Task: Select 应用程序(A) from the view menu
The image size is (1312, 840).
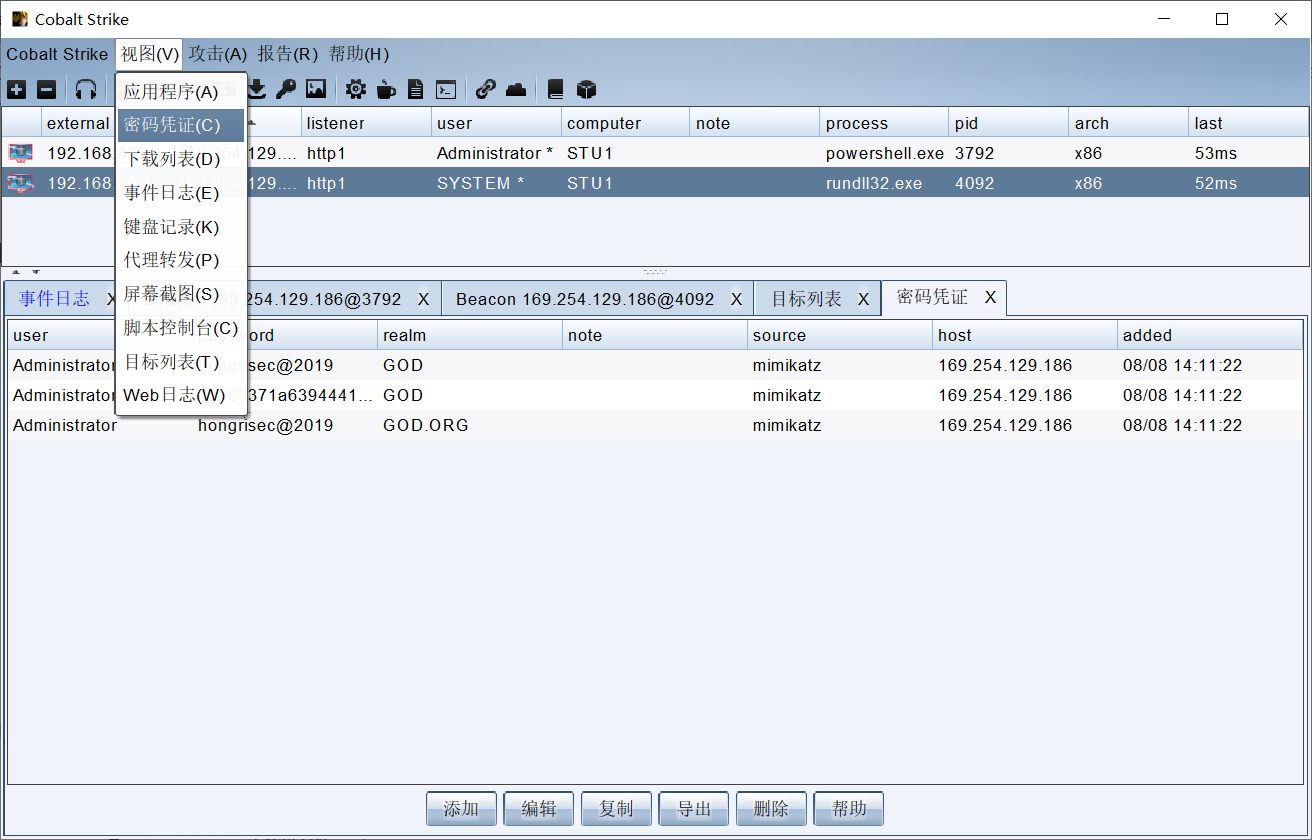Action: click(x=181, y=92)
